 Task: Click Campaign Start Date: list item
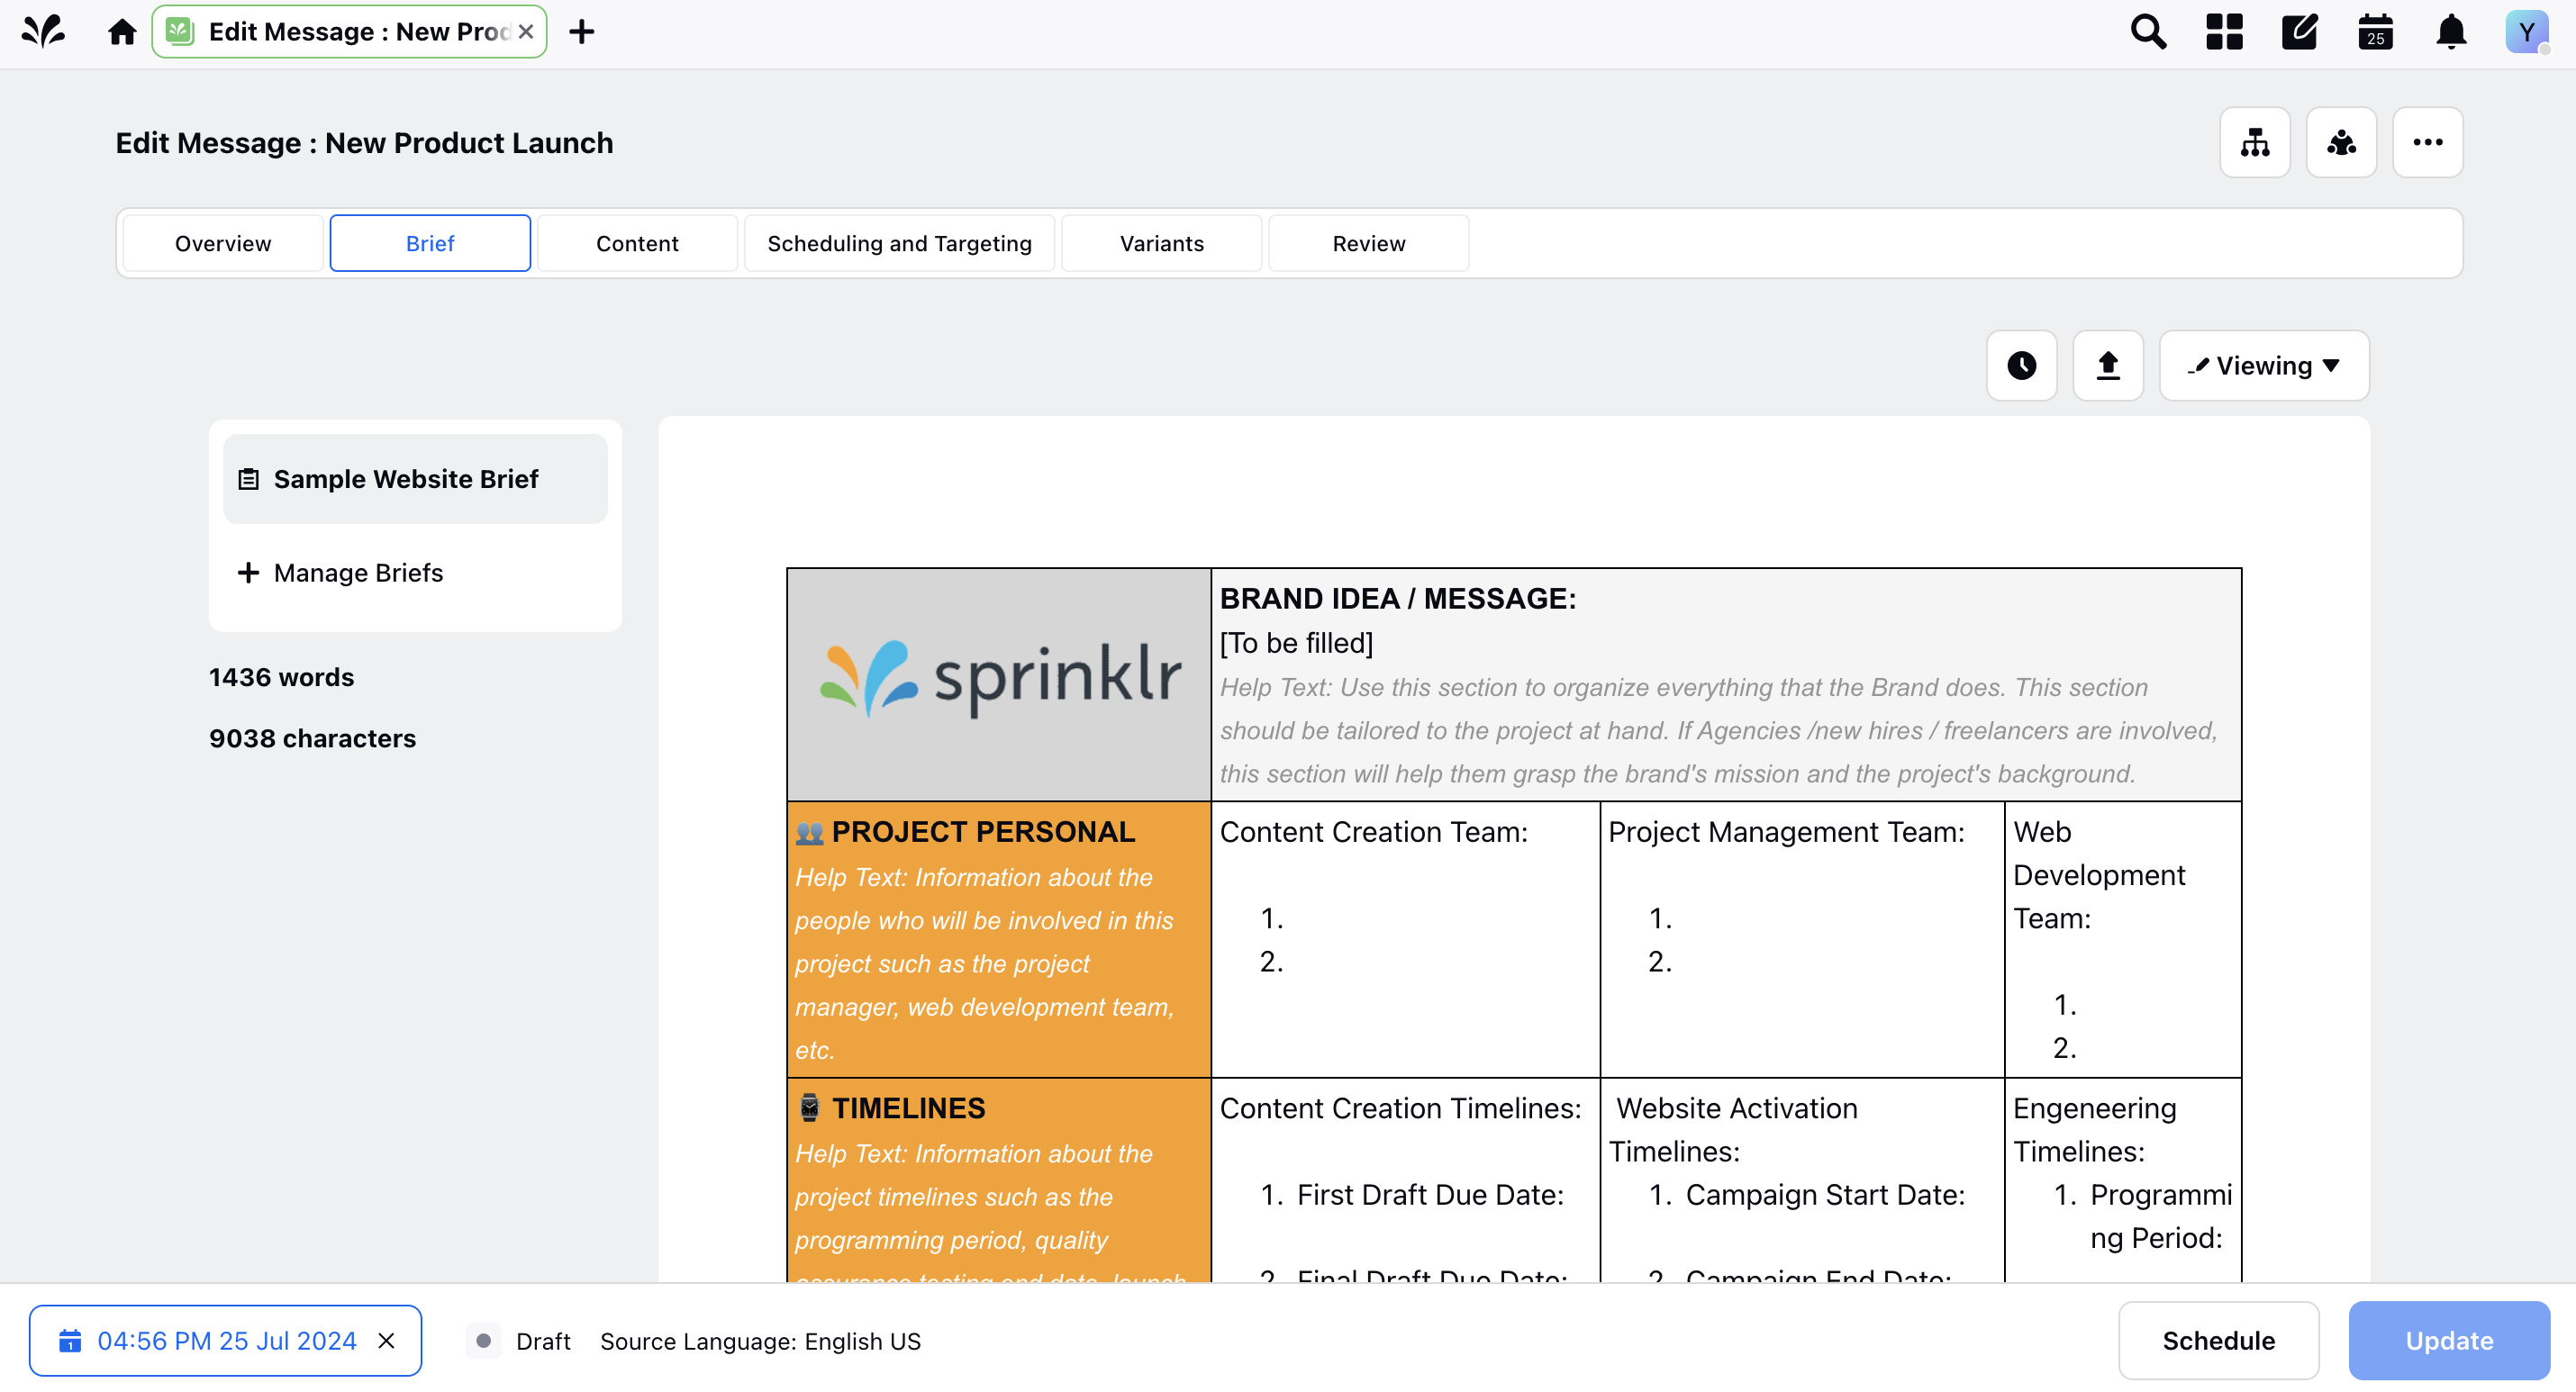1825,1195
